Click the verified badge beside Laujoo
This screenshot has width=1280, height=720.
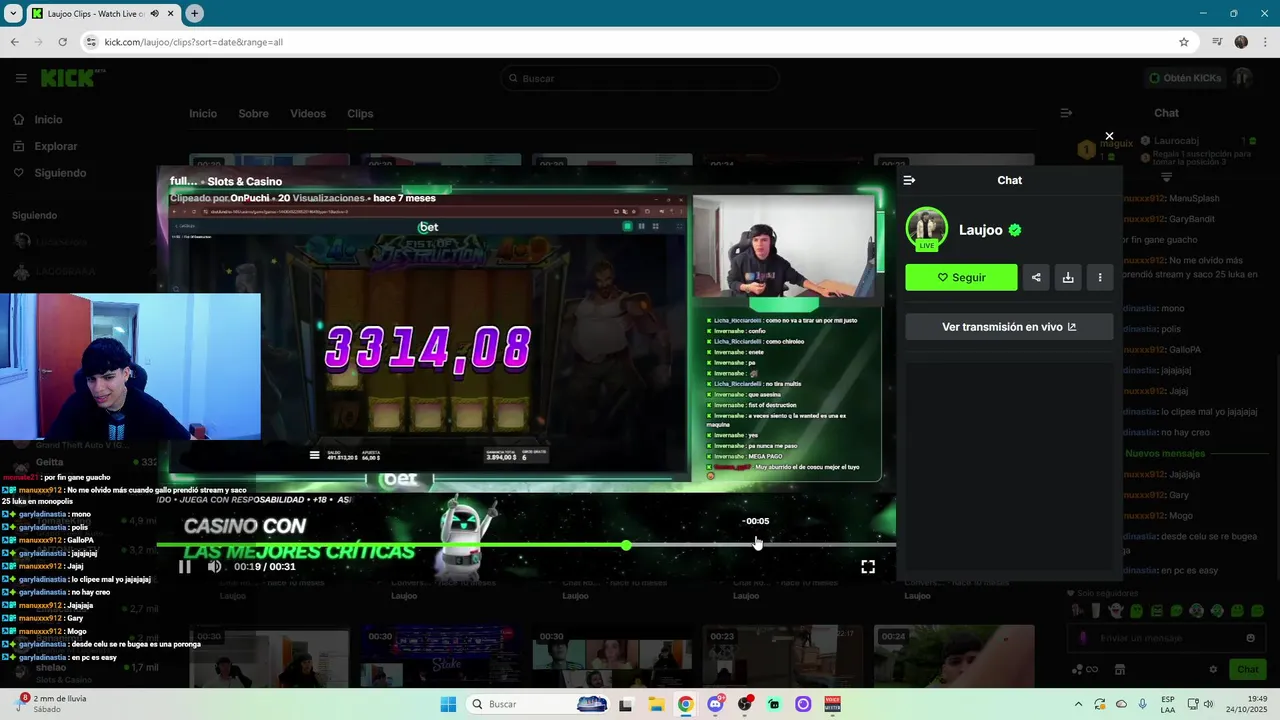1015,230
